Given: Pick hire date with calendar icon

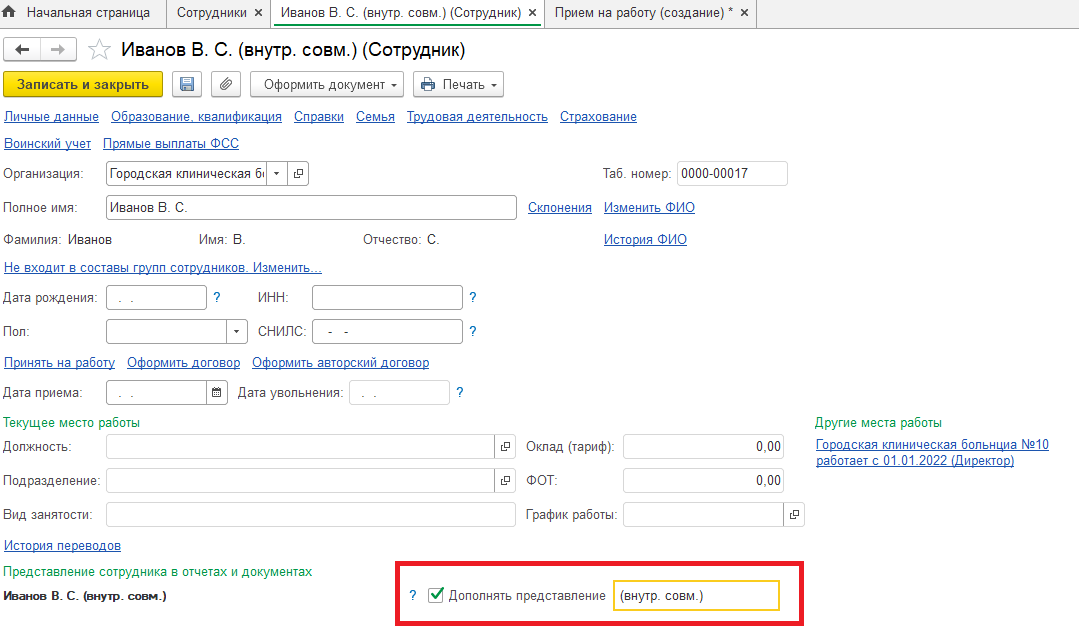Looking at the screenshot, I should [x=217, y=392].
